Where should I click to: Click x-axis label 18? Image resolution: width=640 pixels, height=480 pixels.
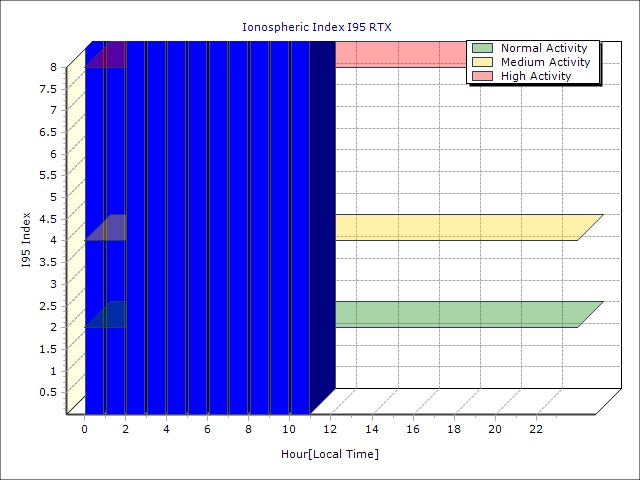[x=454, y=429]
